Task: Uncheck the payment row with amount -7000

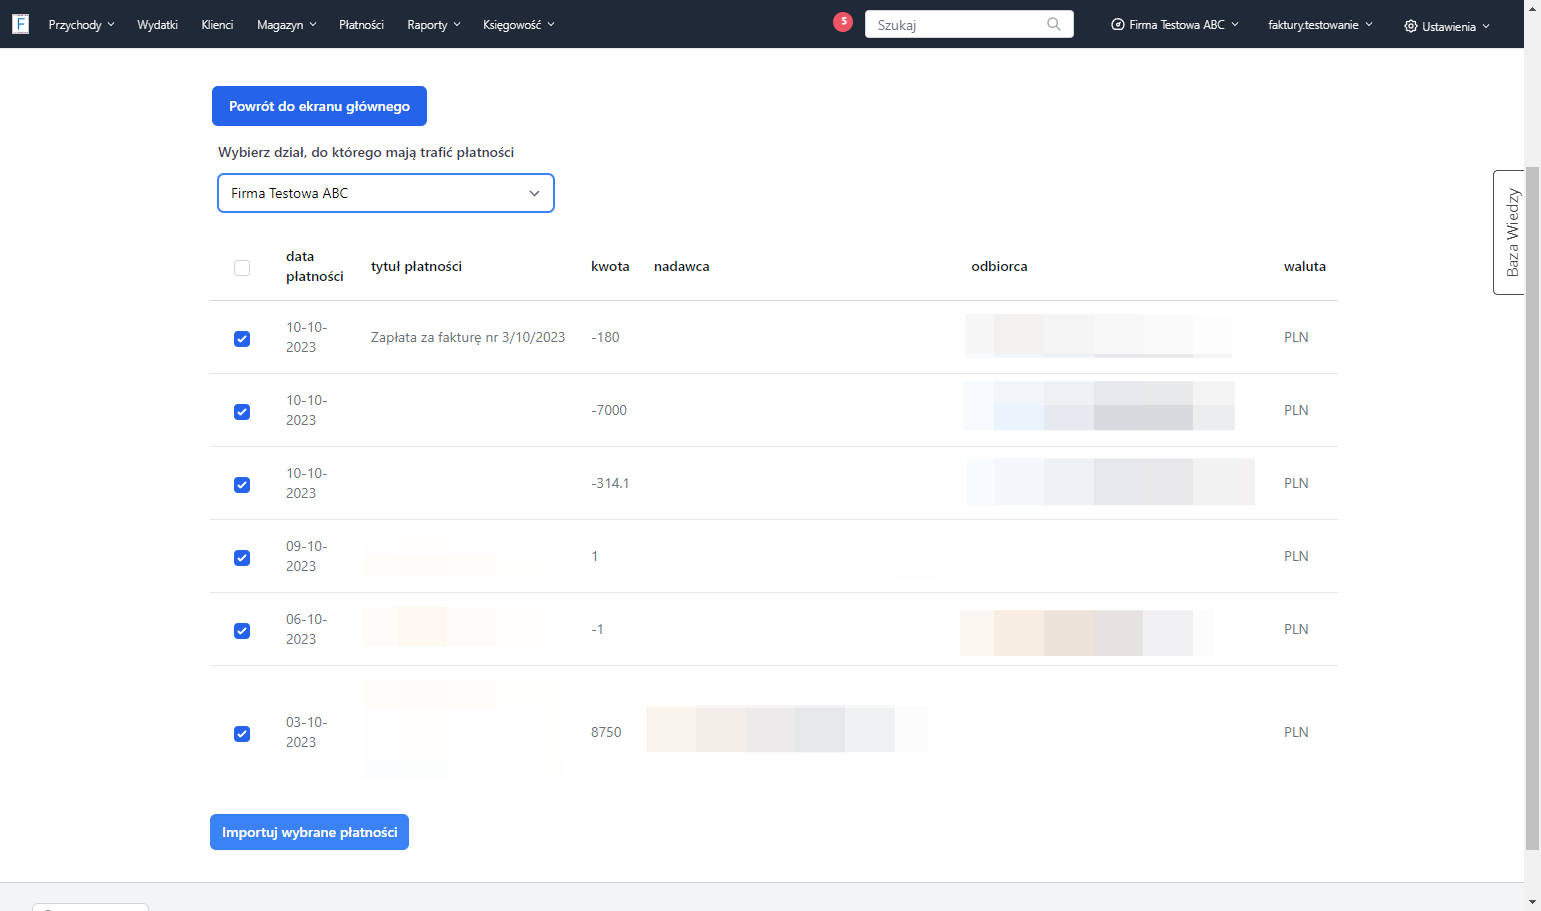Action: [x=242, y=412]
